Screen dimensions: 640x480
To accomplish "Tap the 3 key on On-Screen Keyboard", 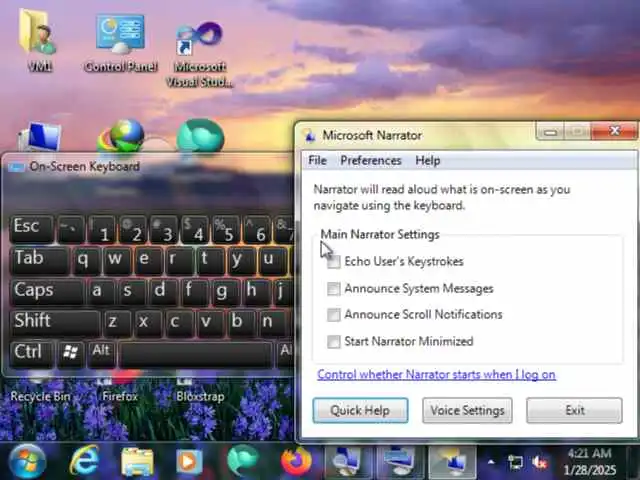I will pyautogui.click(x=164, y=229).
